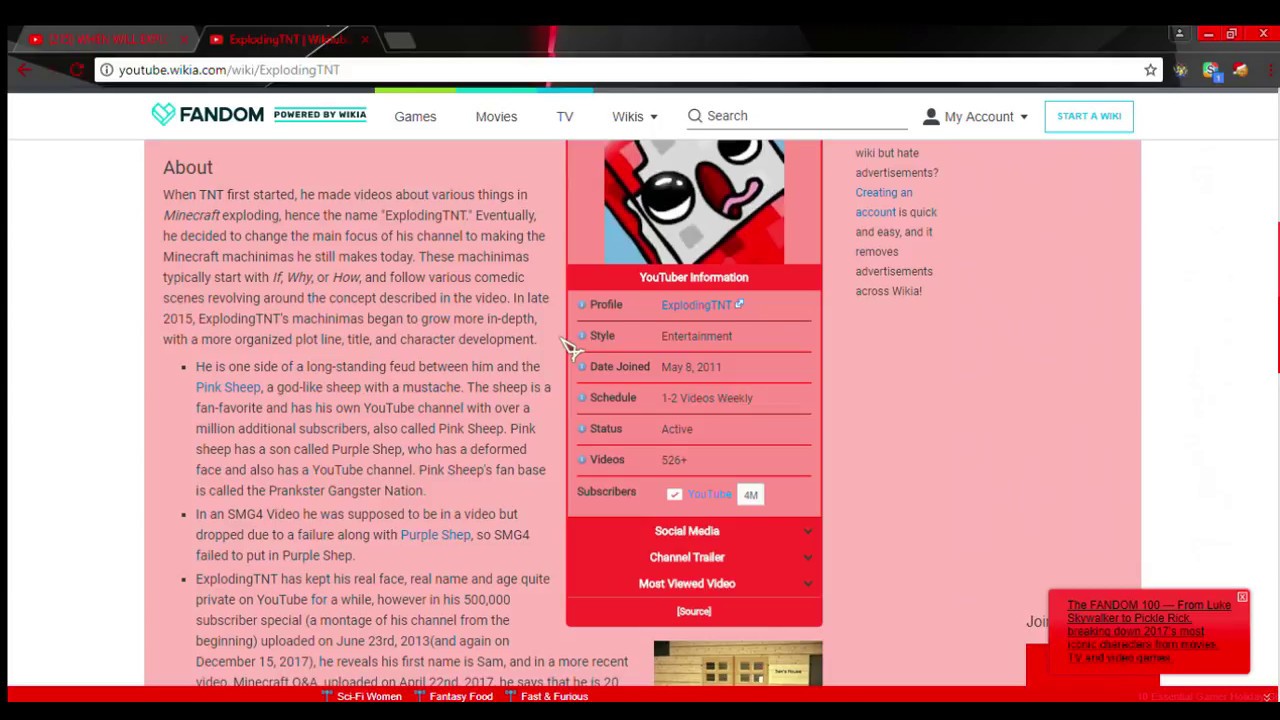This screenshot has height=720, width=1280.
Task: Click the '526+' videos value
Action: 674,460
